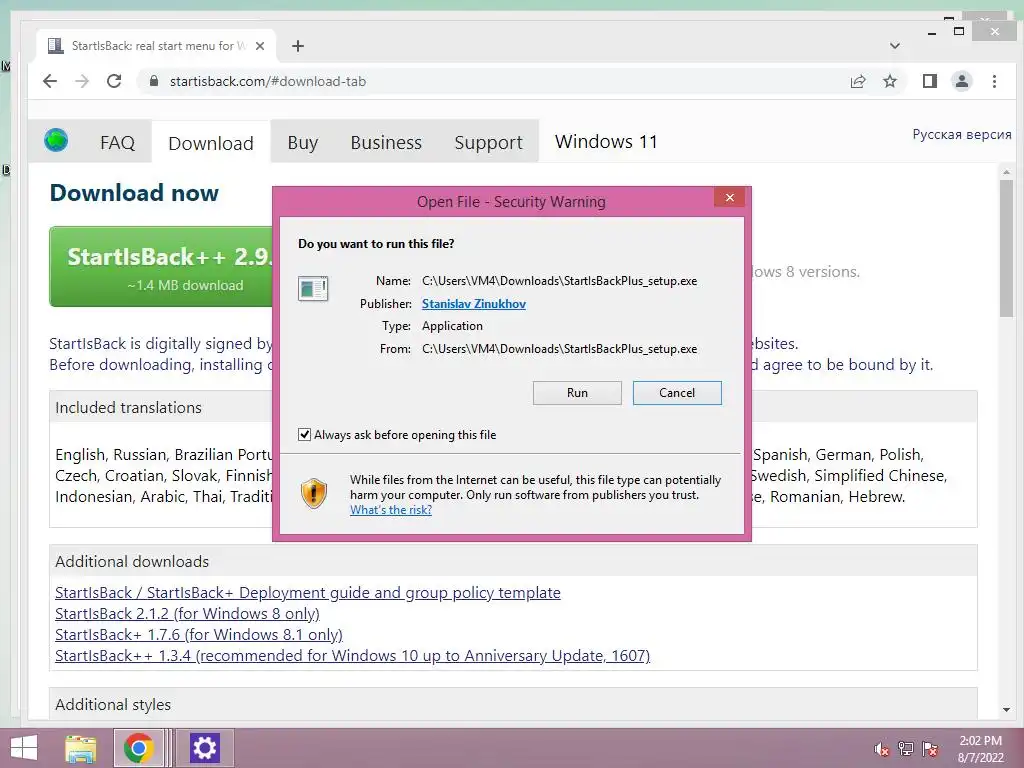This screenshot has width=1024, height=768.
Task: Open the tab search chevron
Action: tap(895, 46)
